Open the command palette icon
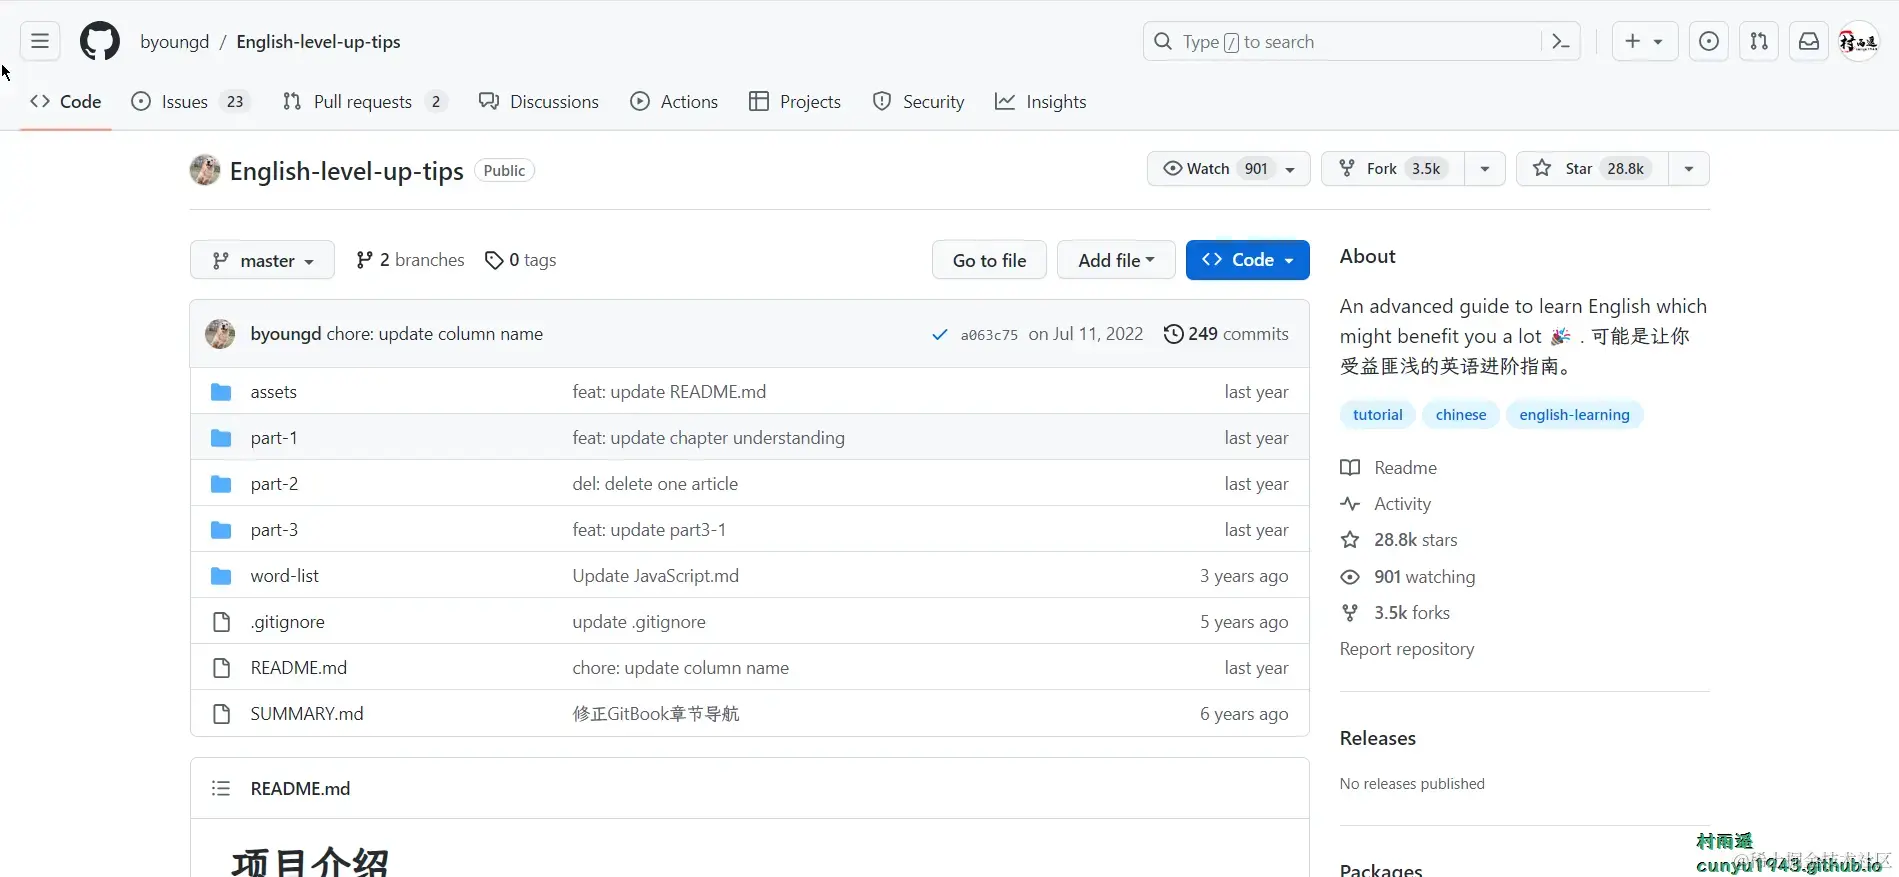The height and width of the screenshot is (877, 1899). (x=1560, y=42)
